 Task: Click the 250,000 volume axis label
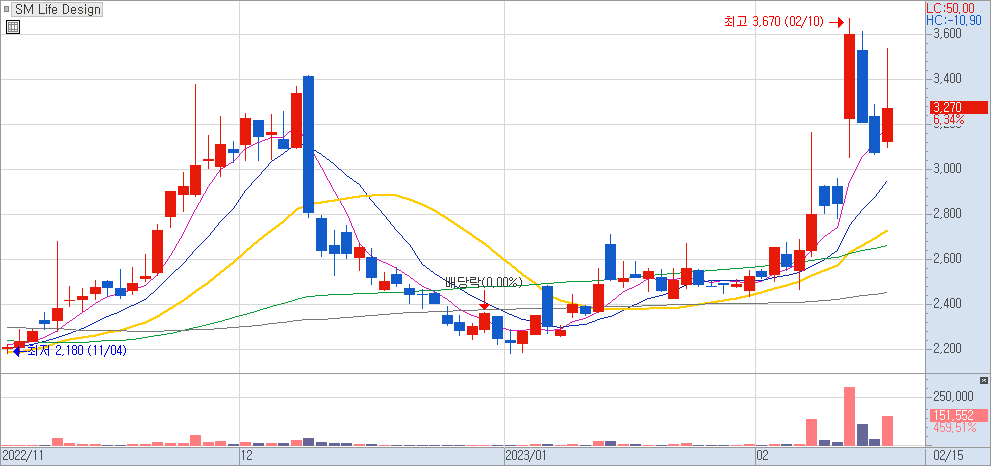coord(953,396)
